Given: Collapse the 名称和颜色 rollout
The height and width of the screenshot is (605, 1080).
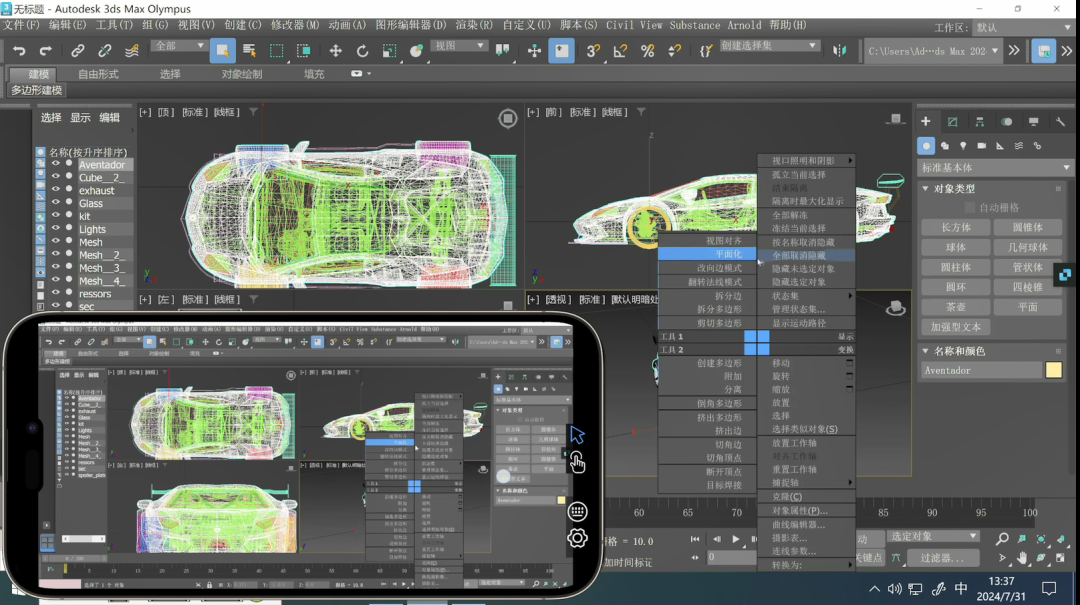Looking at the screenshot, I should click(926, 351).
